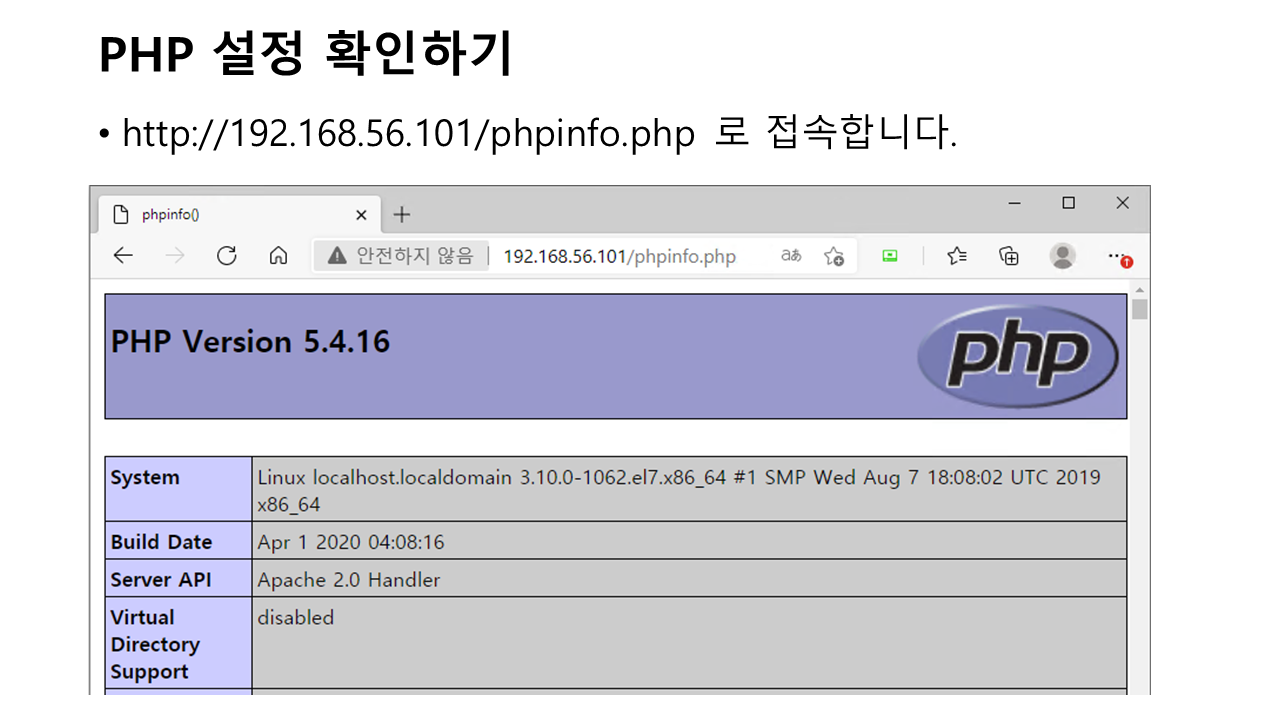Viewport: 1280px width, 720px height.
Task: Add this page to favorites
Action: coord(834,256)
